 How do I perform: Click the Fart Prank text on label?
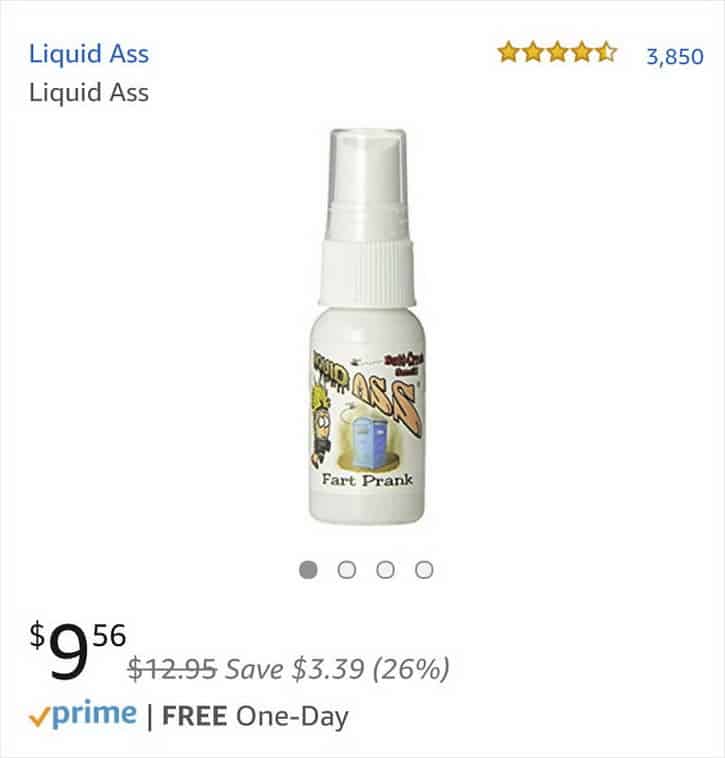pyautogui.click(x=367, y=480)
